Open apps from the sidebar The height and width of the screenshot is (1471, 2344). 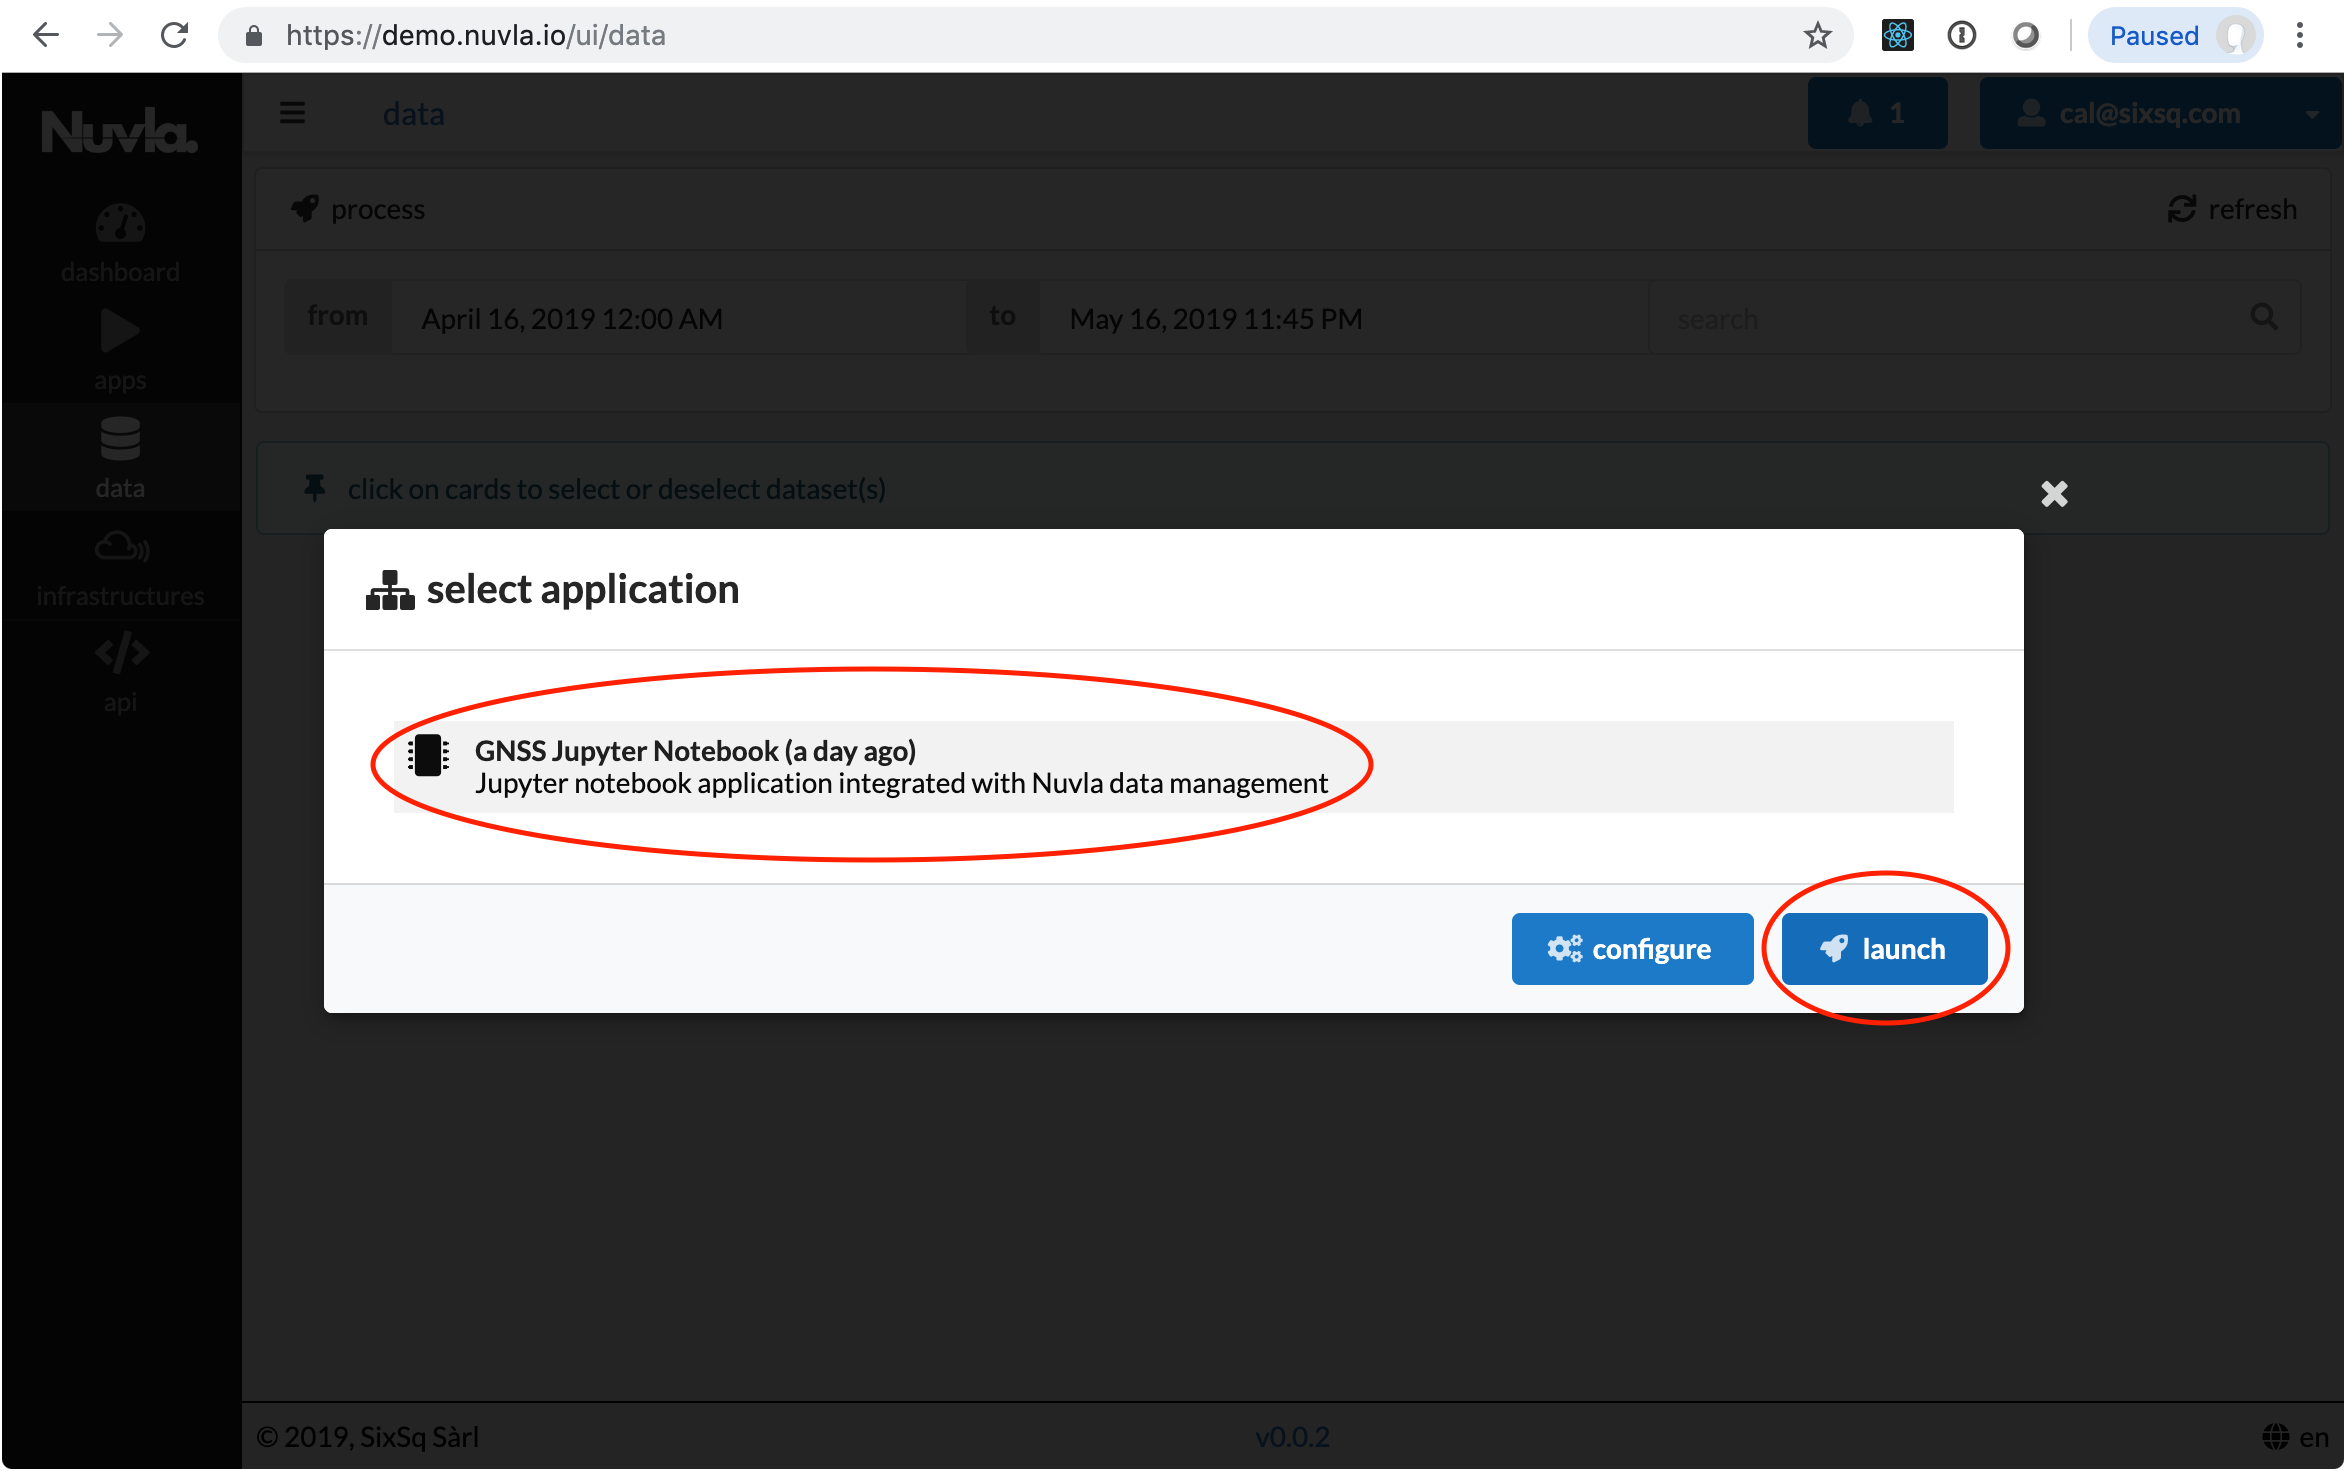click(x=120, y=351)
